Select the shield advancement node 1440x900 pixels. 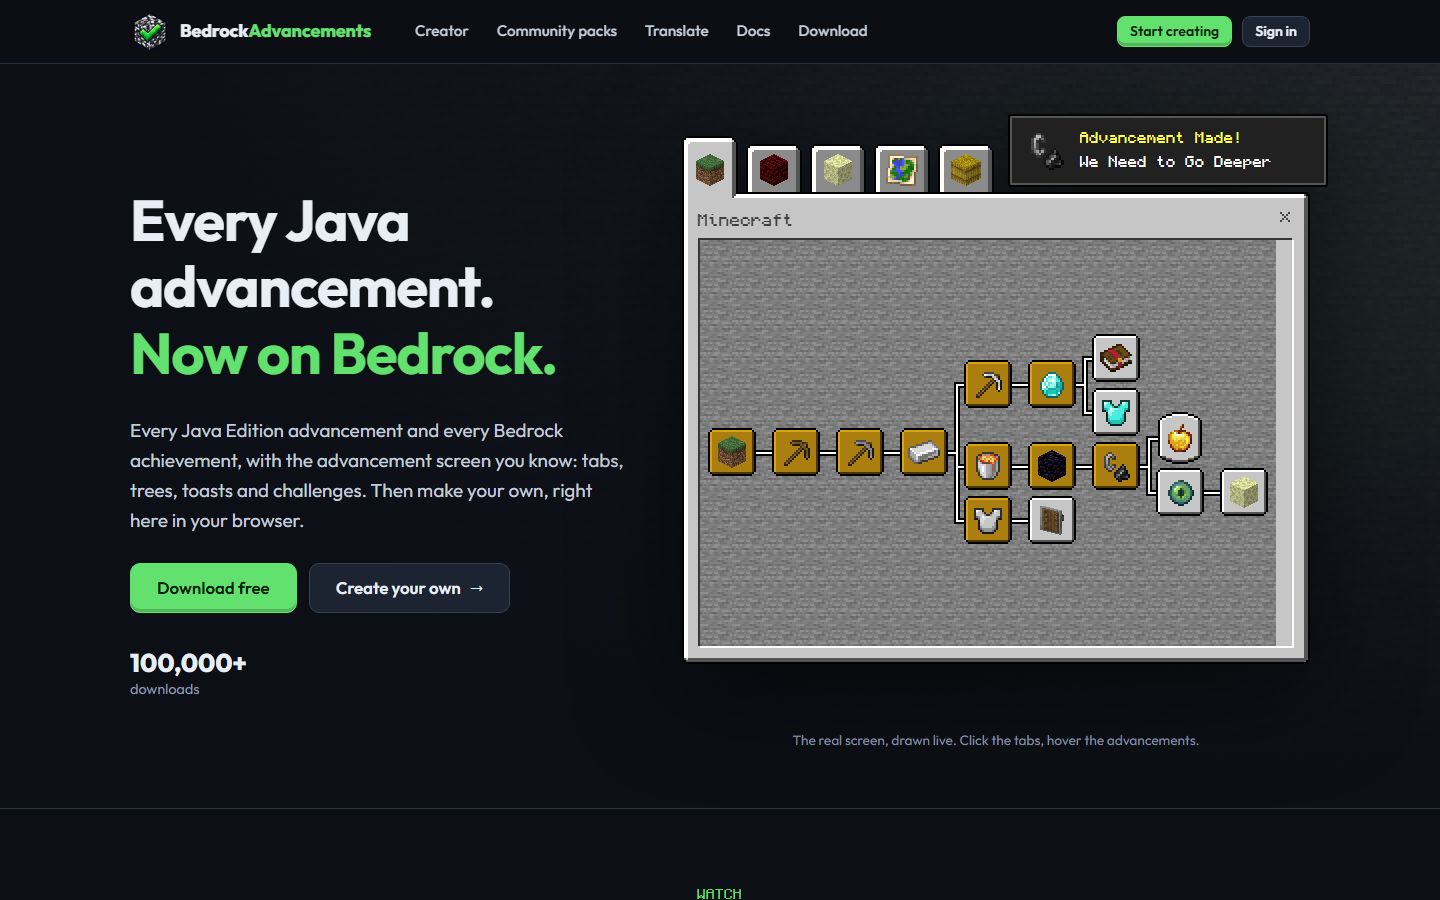click(1052, 520)
